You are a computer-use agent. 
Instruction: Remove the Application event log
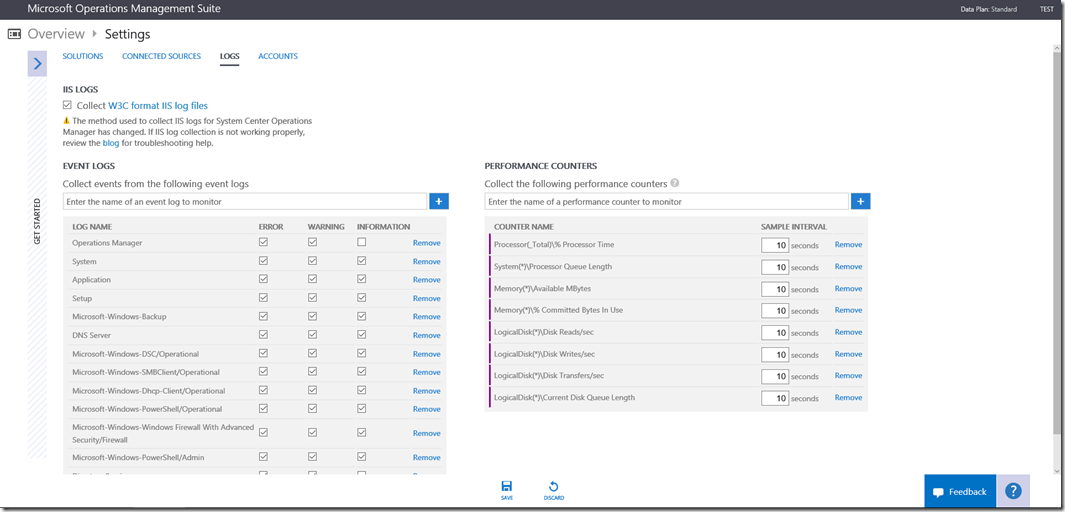tap(426, 280)
